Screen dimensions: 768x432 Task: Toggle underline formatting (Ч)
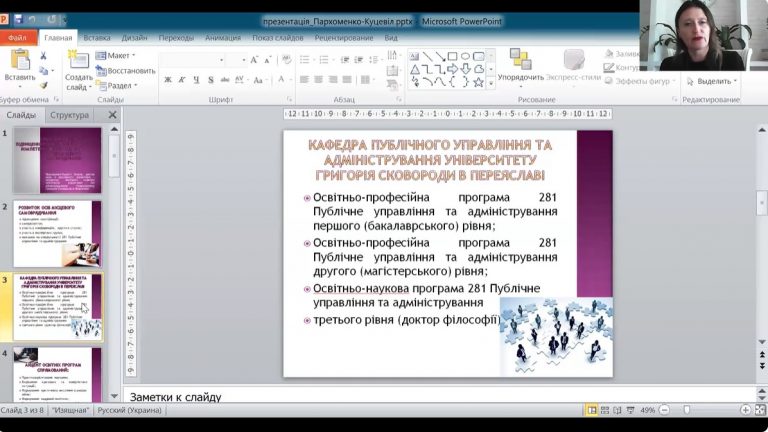point(196,79)
